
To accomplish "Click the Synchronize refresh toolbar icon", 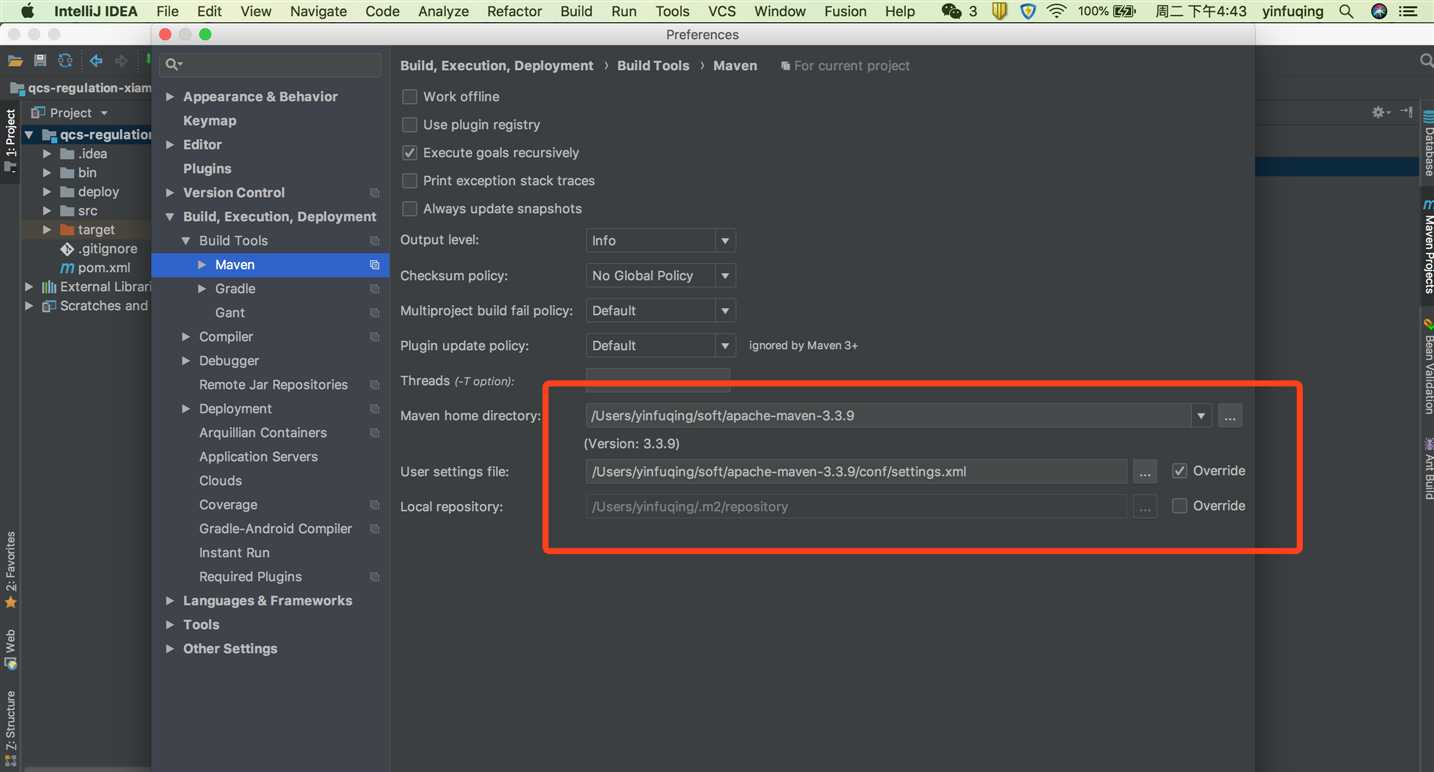I will click(65, 61).
